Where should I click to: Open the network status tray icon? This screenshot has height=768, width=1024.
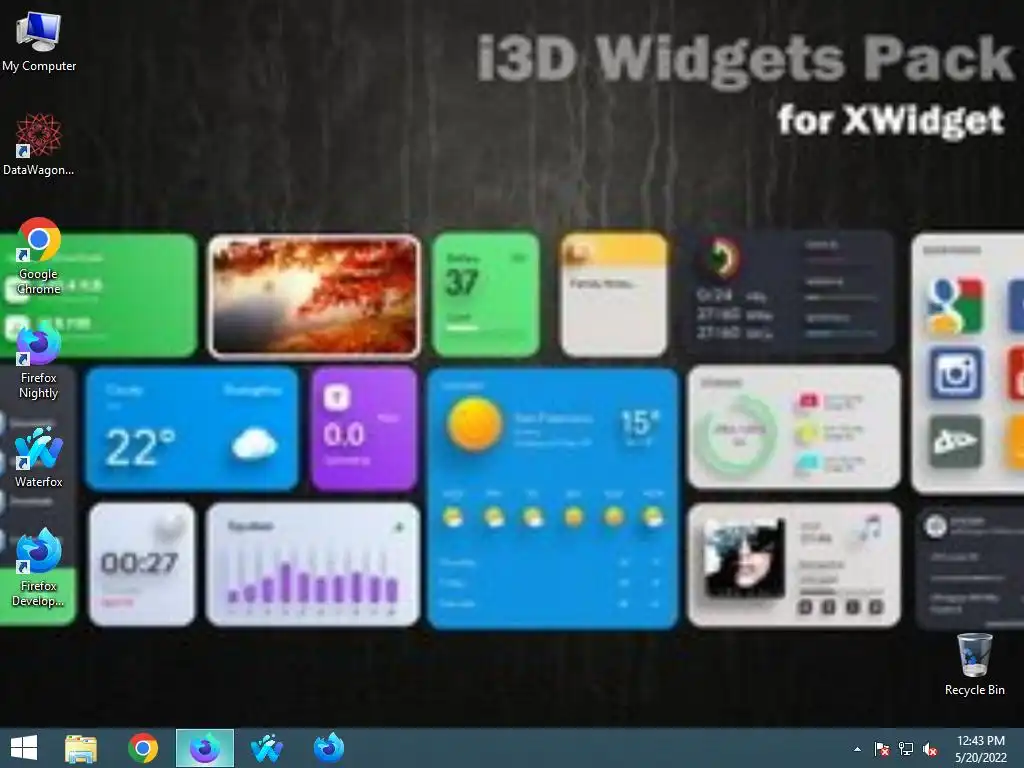[906, 749]
